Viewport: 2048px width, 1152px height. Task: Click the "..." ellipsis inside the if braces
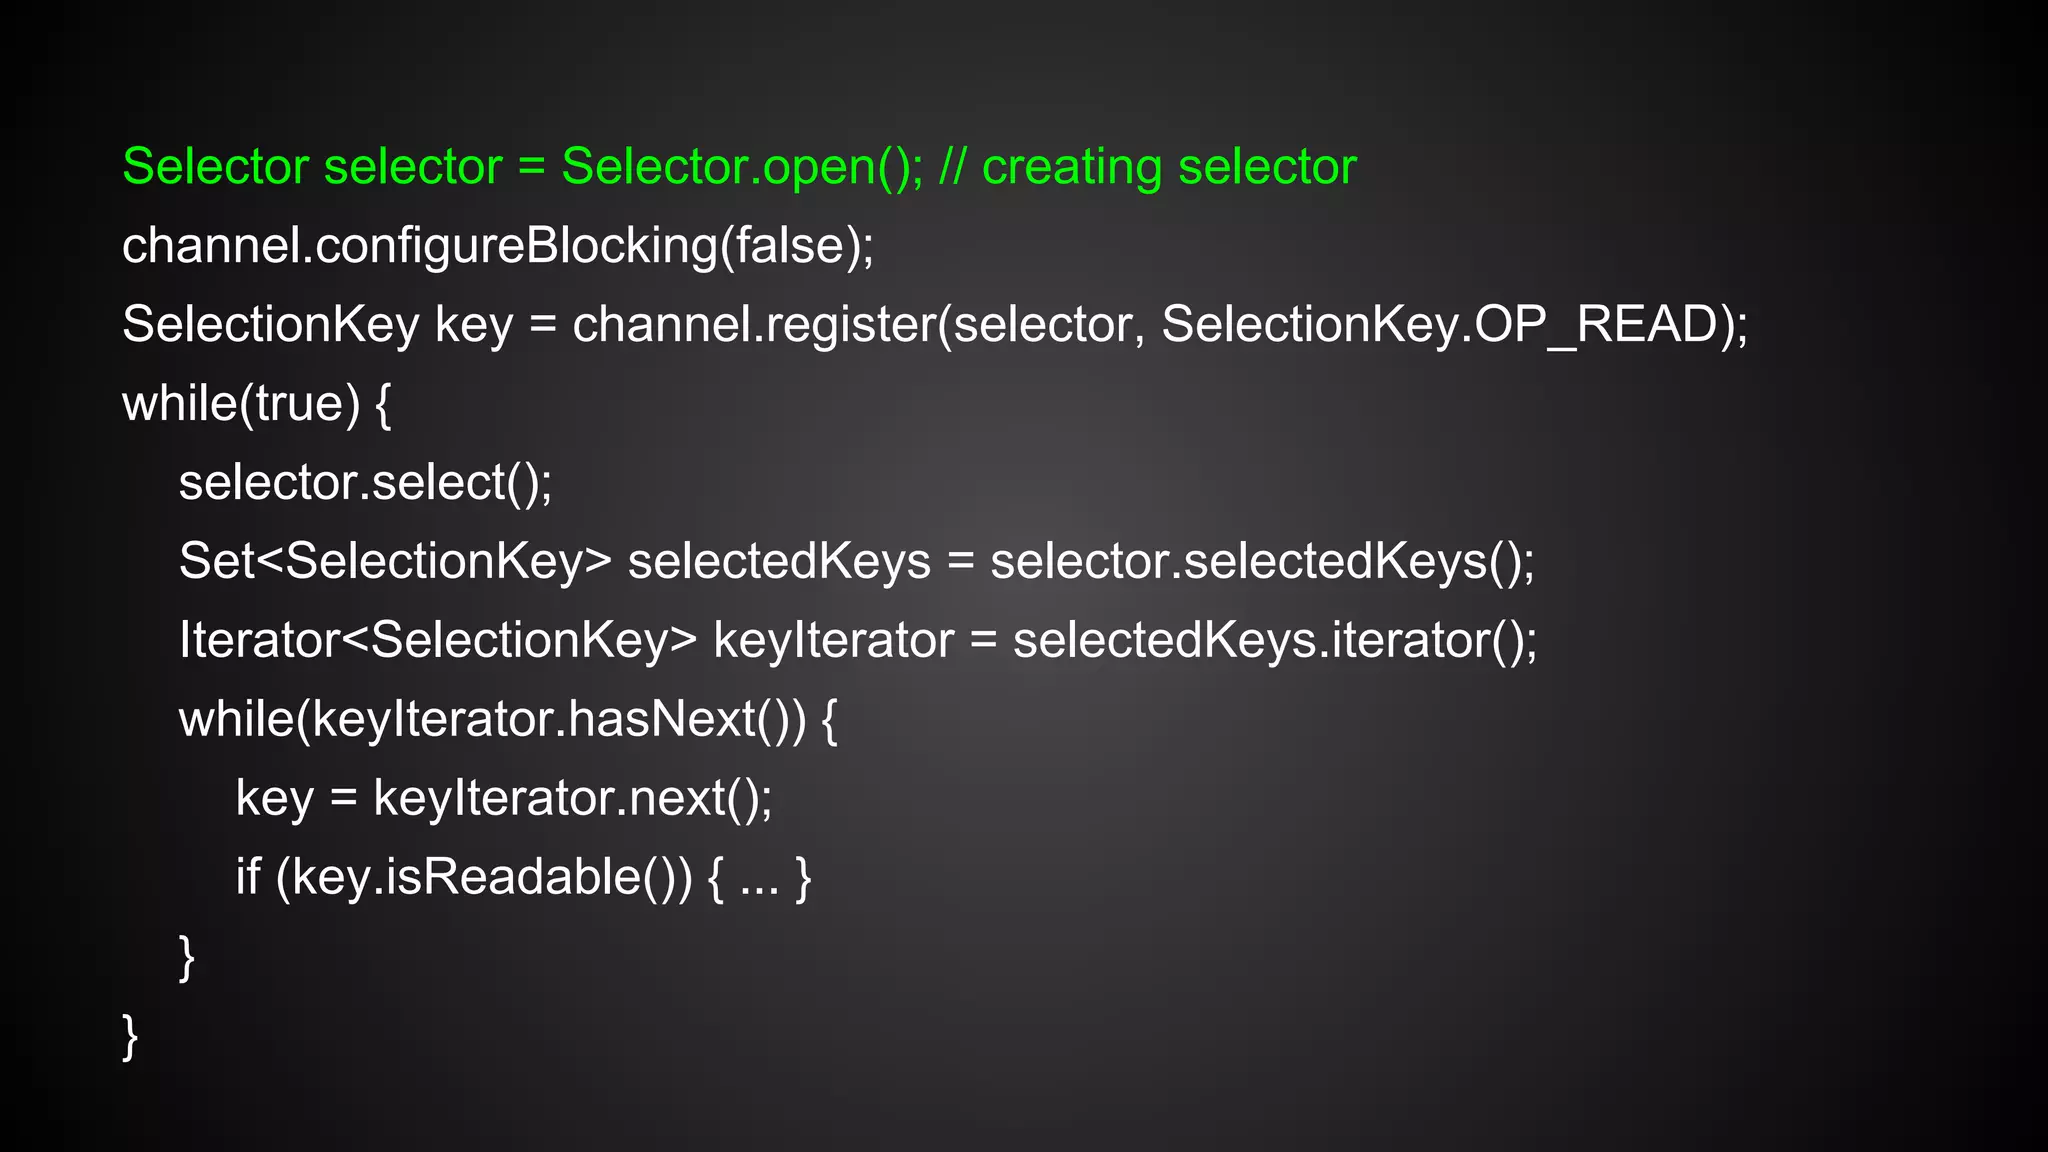[x=759, y=877]
